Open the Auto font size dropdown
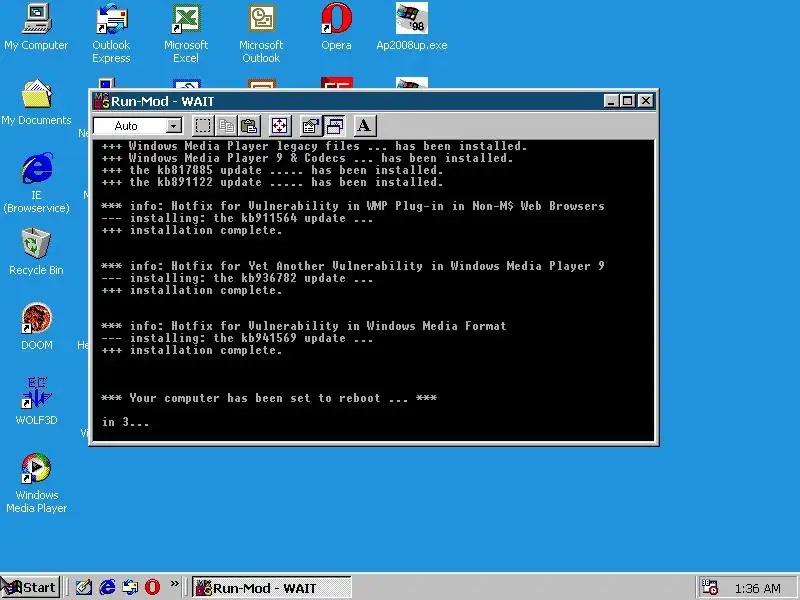800x600 pixels. [174, 126]
